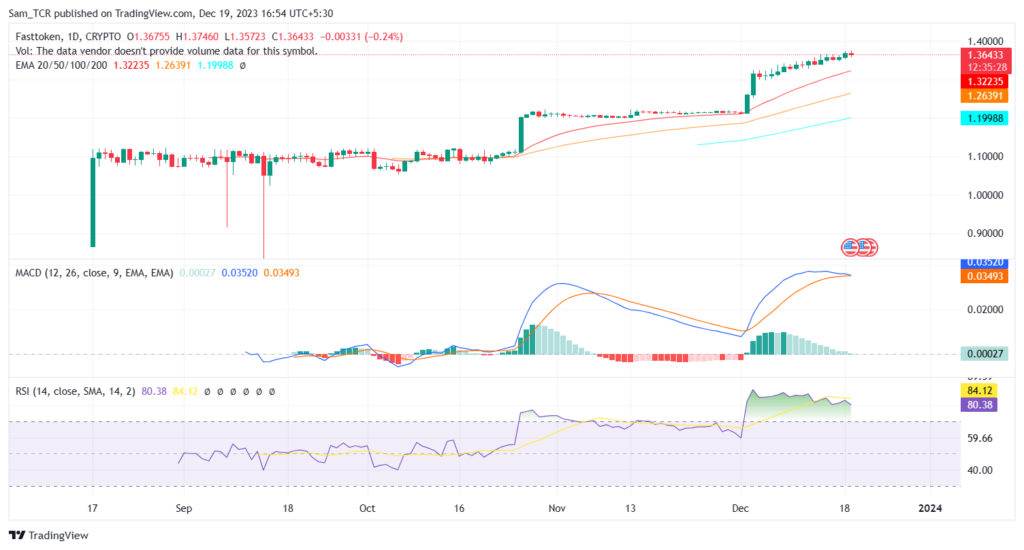1024x550 pixels.
Task: Click the purple 80.38 RSI axis tag
Action: (980, 405)
